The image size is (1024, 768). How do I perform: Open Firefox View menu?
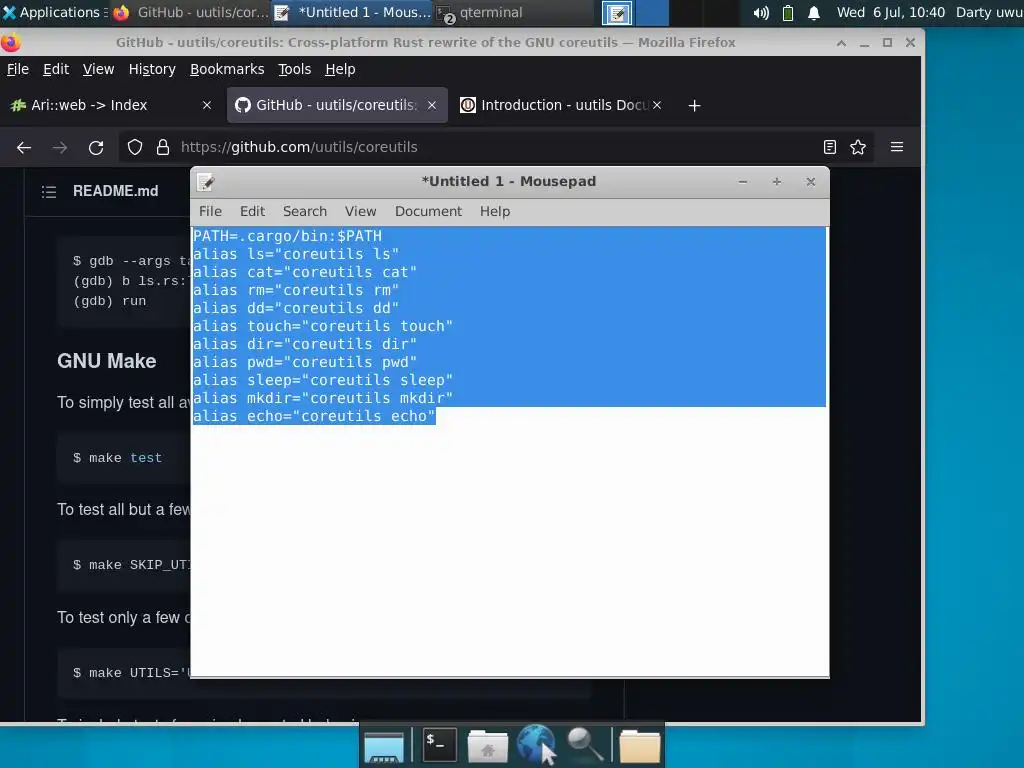[98, 69]
